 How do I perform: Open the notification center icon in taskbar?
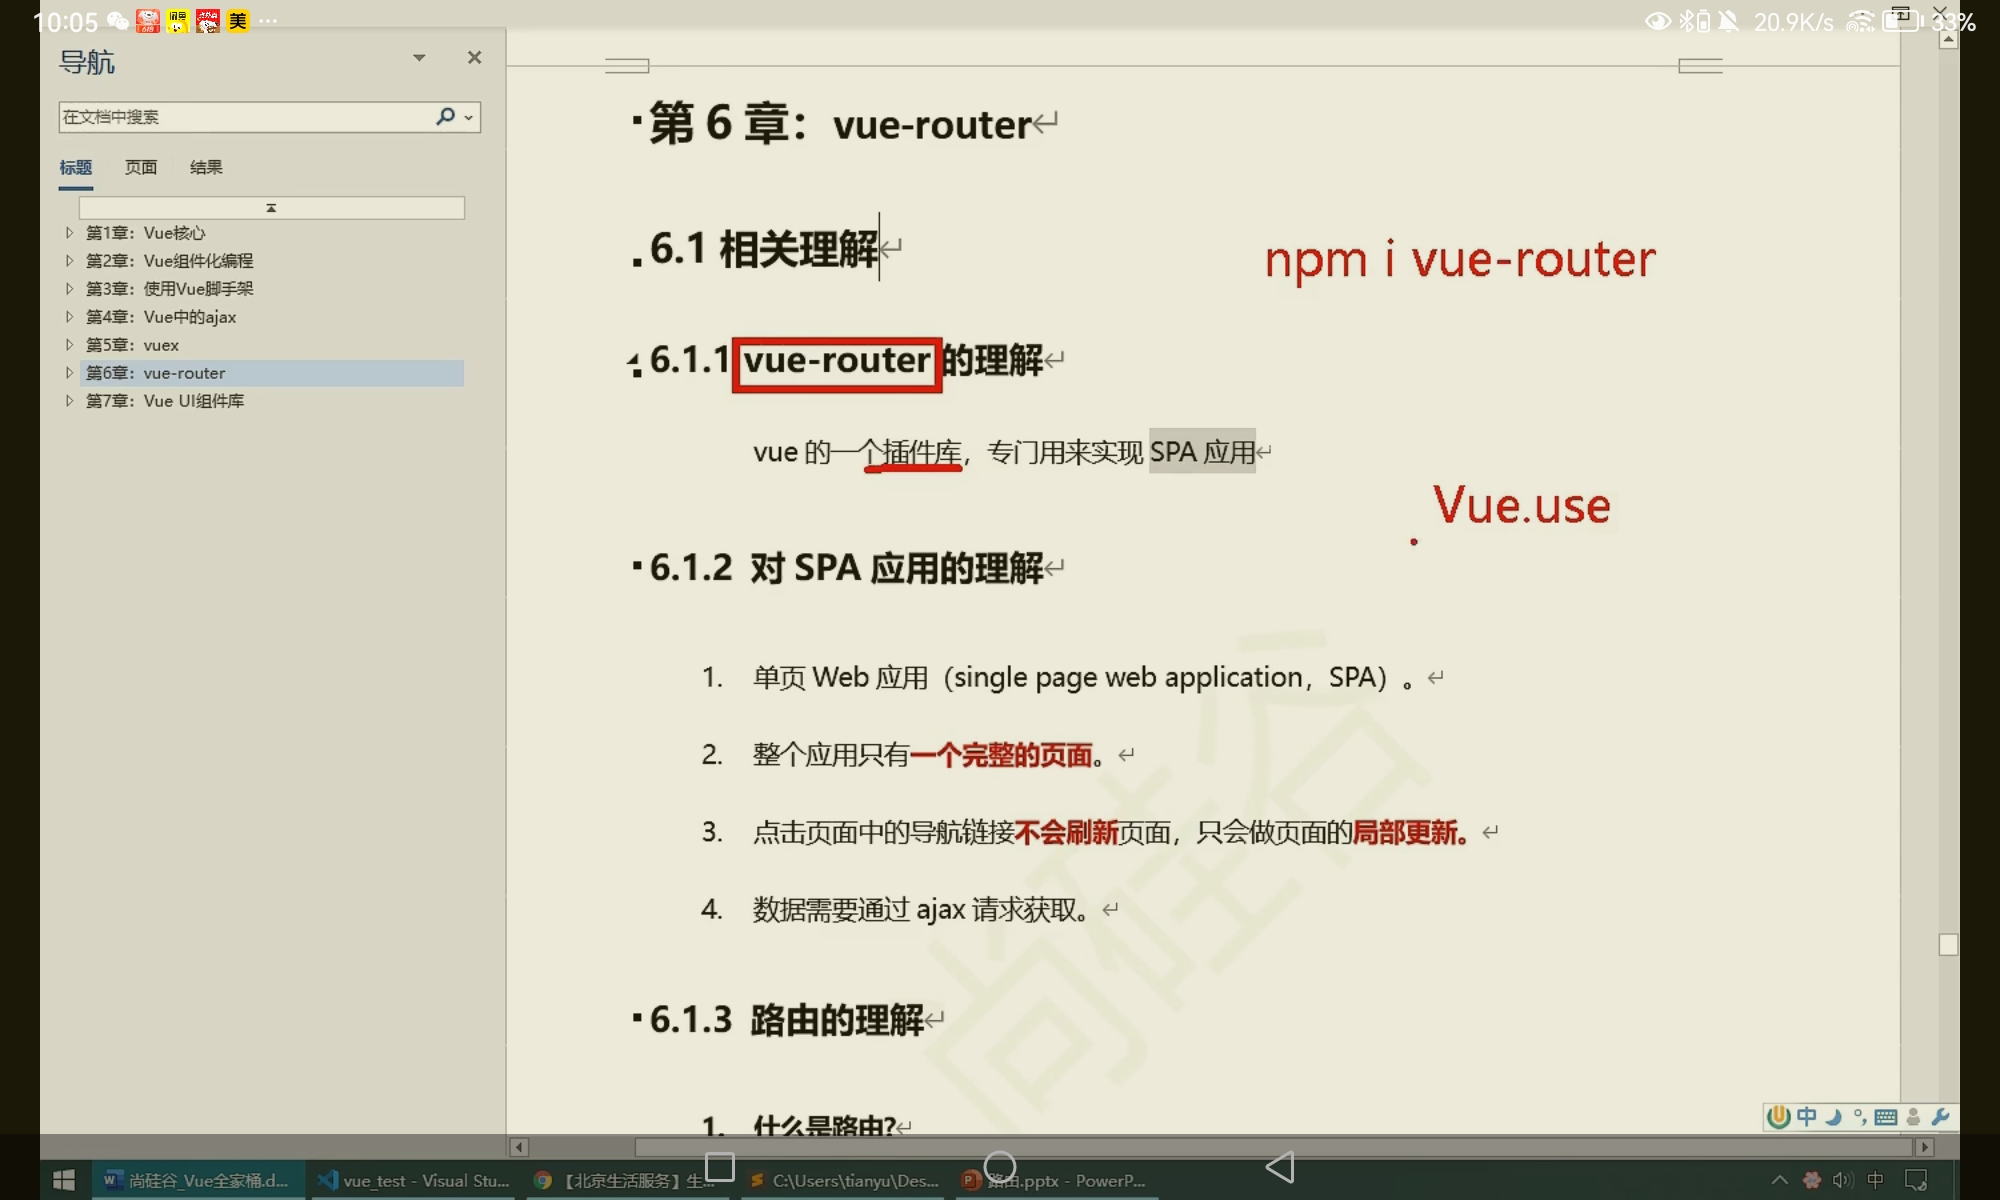(1915, 1180)
